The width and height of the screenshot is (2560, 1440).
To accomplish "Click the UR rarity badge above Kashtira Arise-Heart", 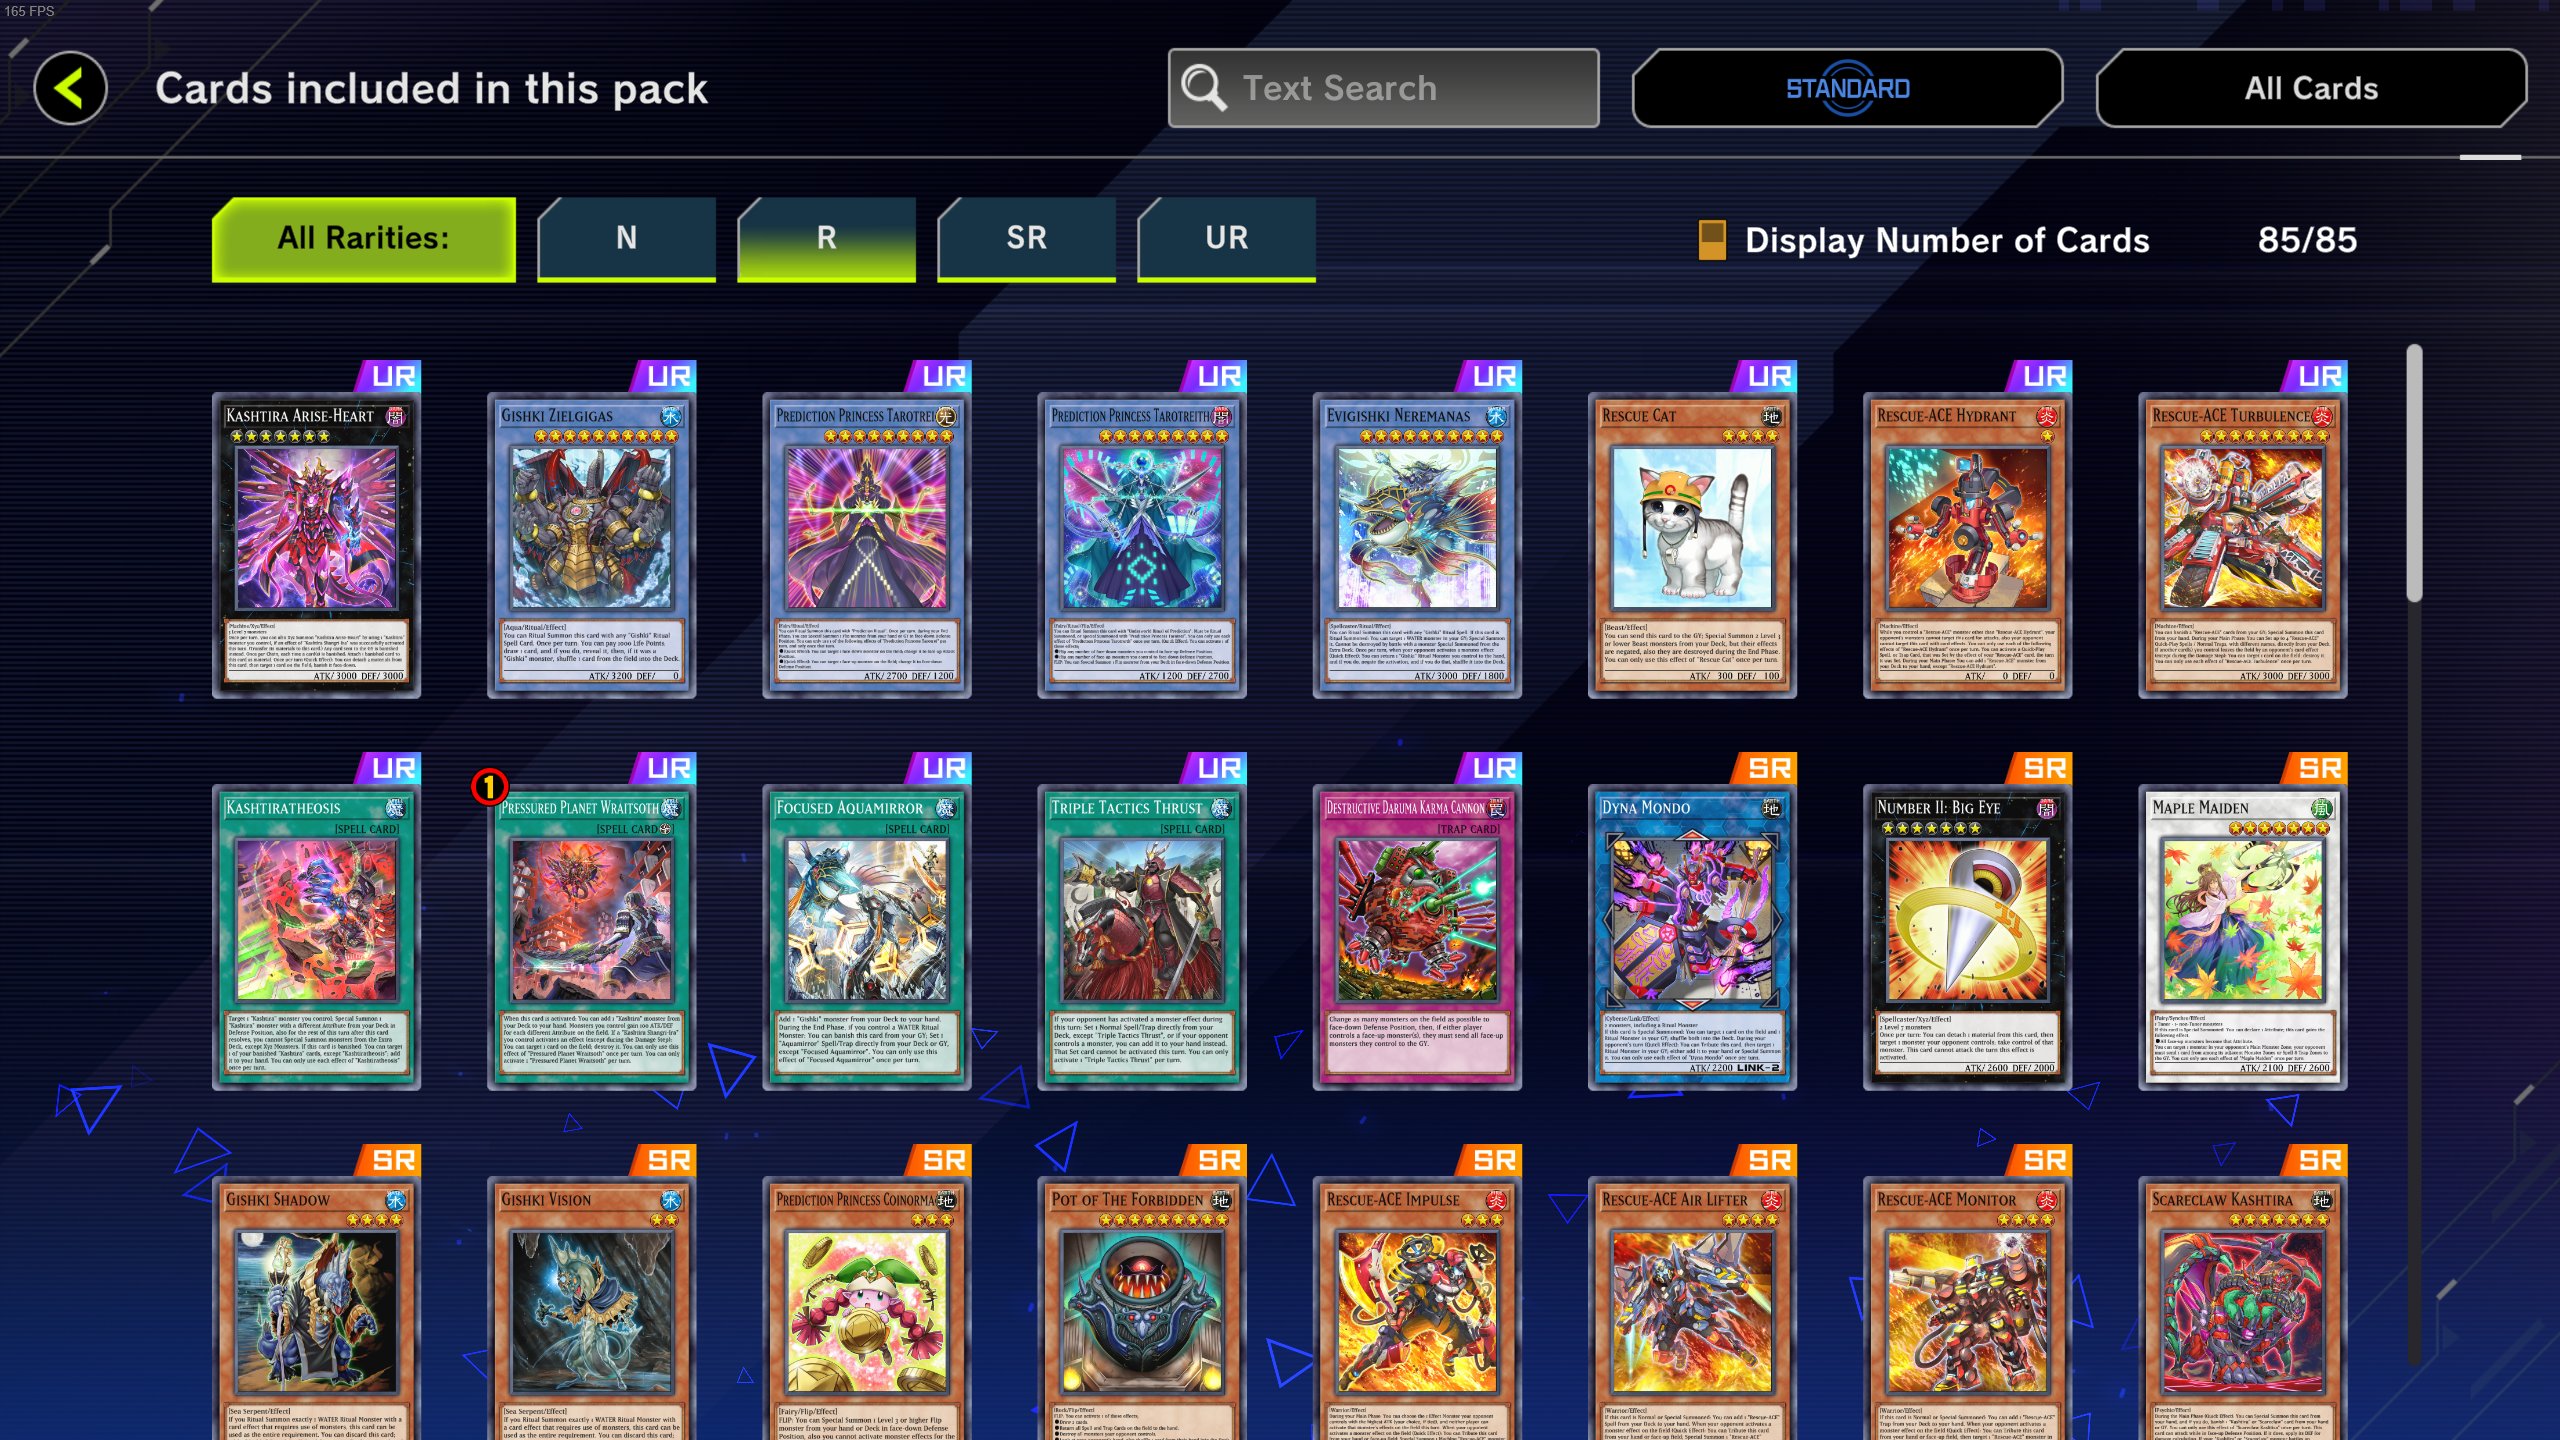I will point(391,376).
